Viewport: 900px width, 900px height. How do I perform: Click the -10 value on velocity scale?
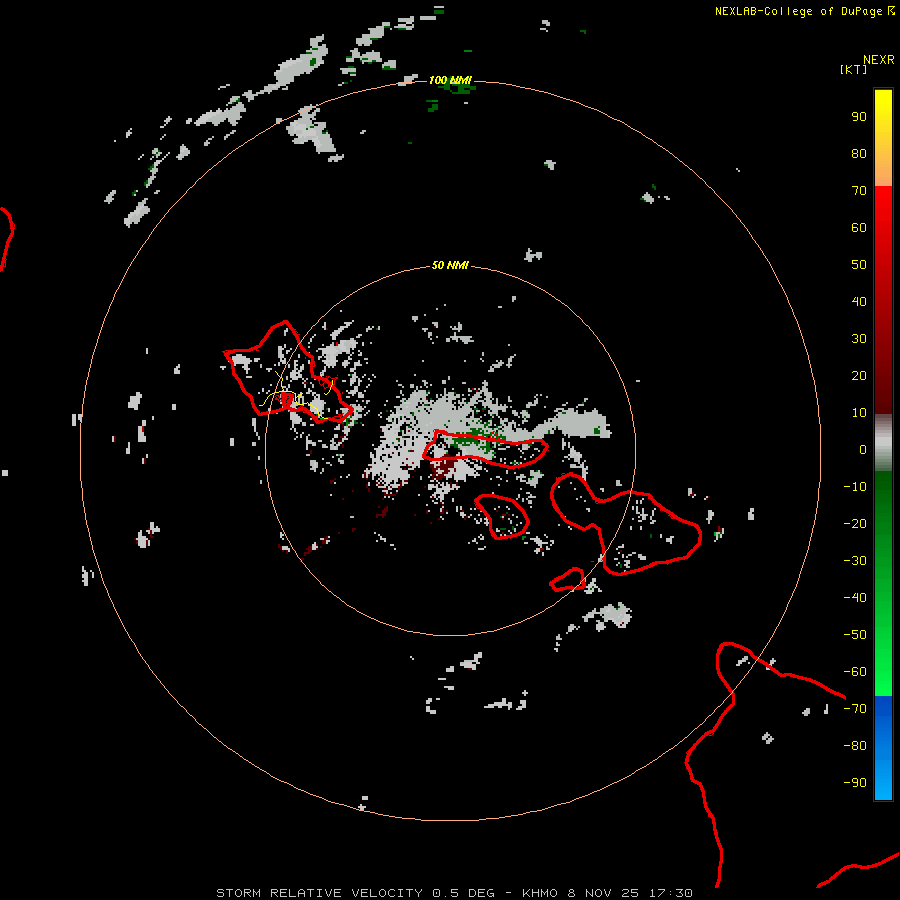tap(855, 487)
